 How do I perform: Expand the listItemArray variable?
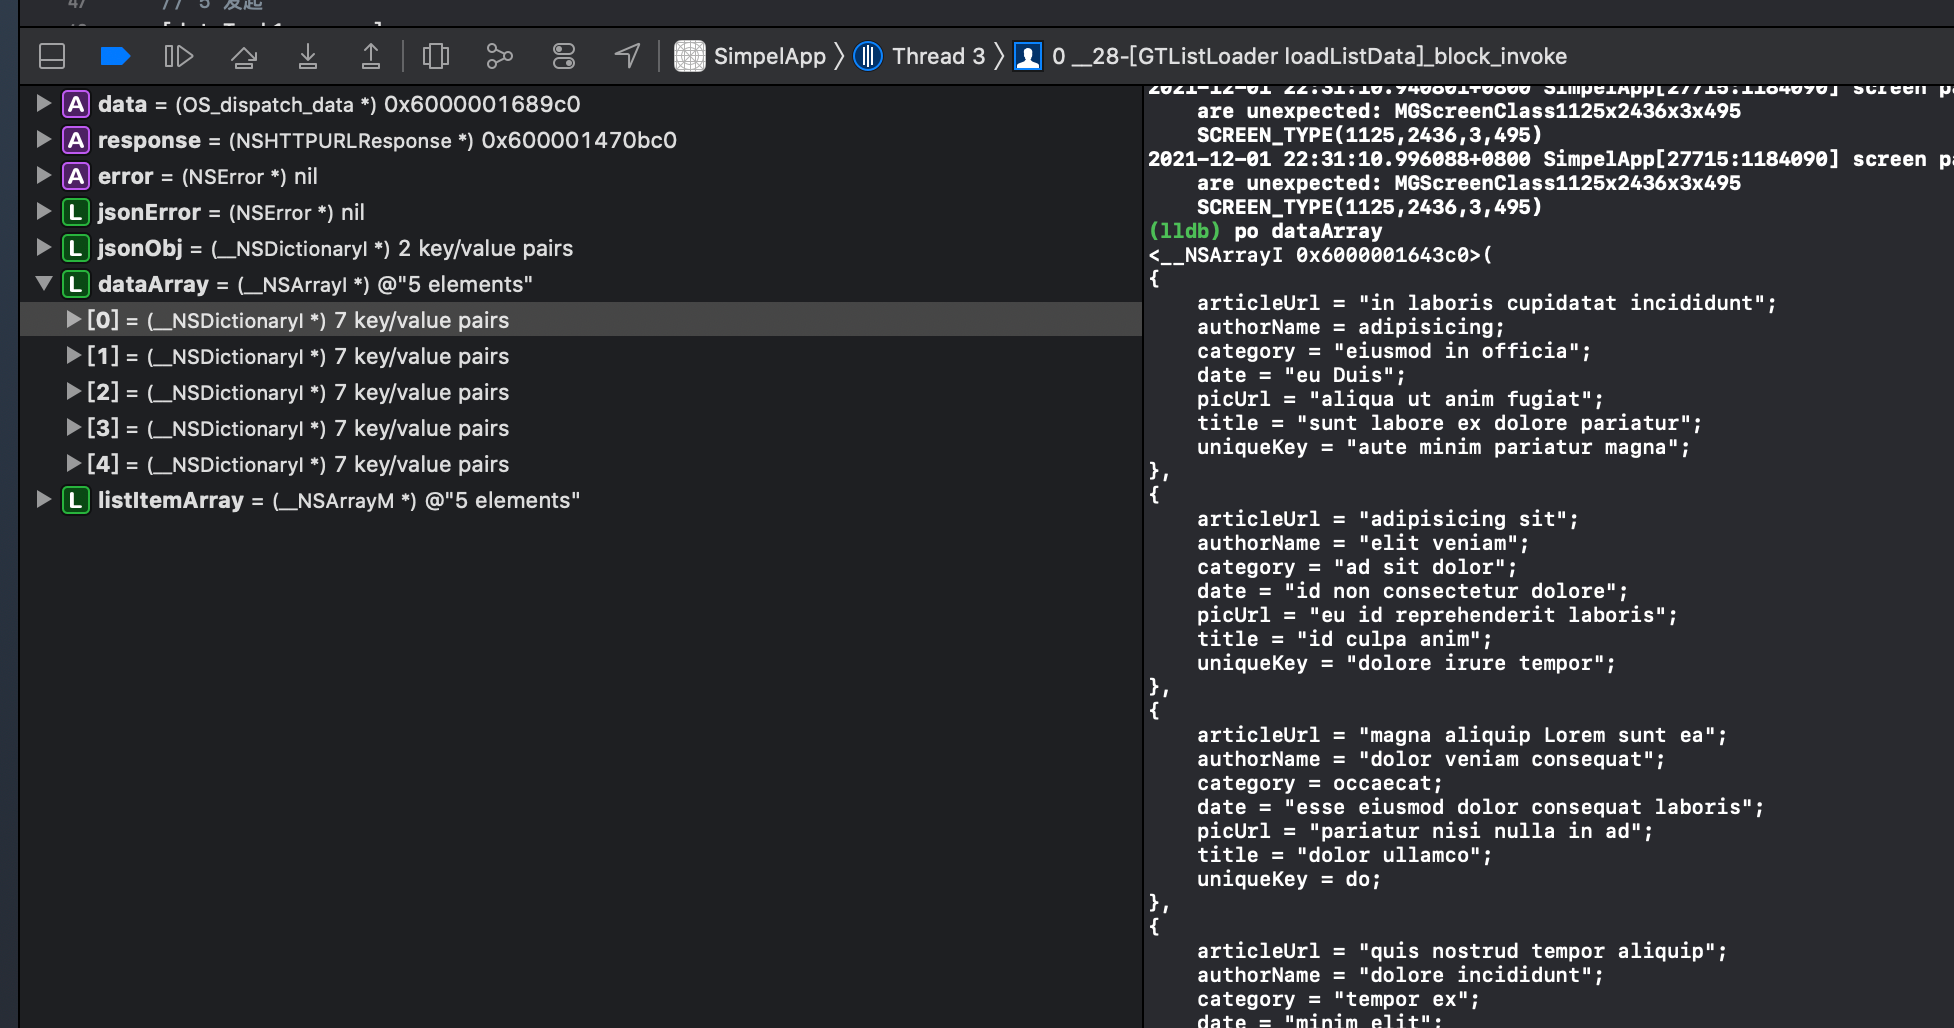[43, 499]
